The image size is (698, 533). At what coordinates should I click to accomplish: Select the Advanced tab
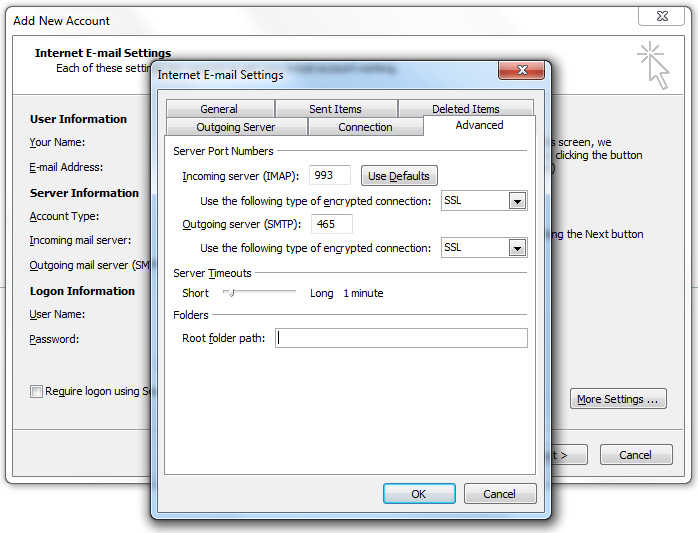(x=479, y=126)
